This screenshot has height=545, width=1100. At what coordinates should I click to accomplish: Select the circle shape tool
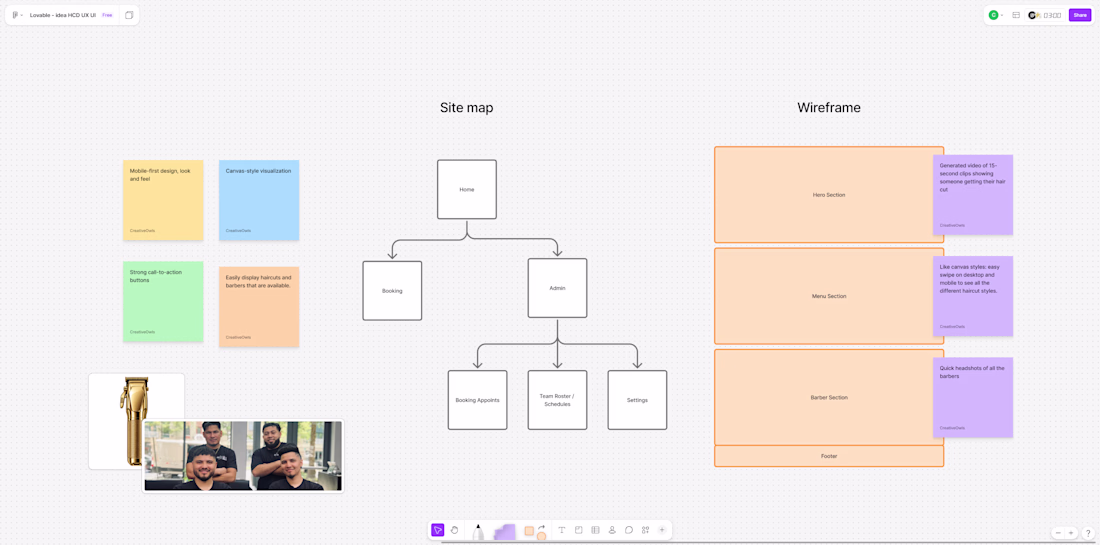541,537
